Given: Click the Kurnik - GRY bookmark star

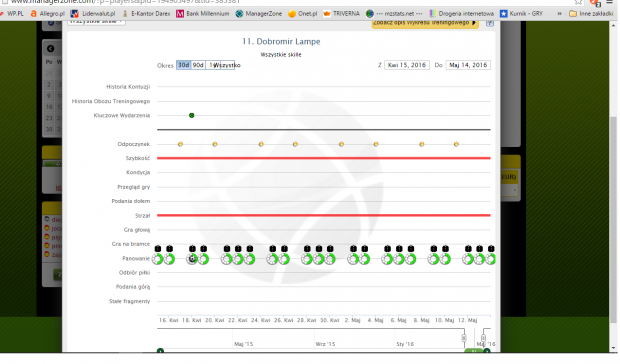Looking at the screenshot, I should [504, 14].
